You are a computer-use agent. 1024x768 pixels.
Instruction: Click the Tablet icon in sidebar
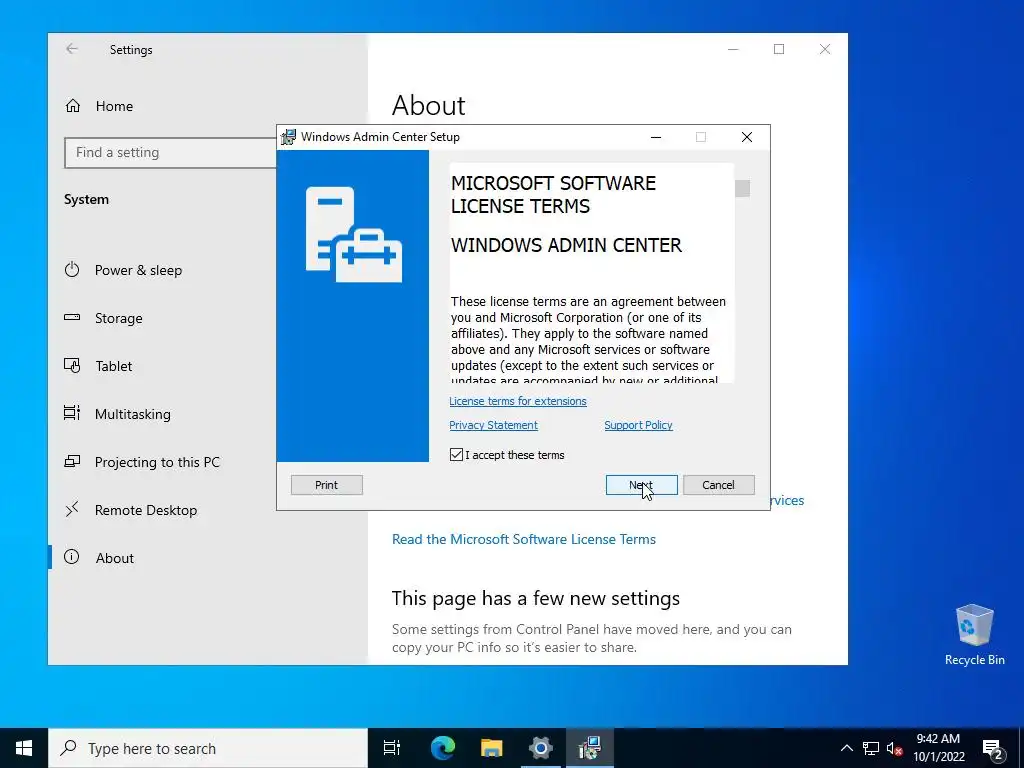pyautogui.click(x=72, y=366)
